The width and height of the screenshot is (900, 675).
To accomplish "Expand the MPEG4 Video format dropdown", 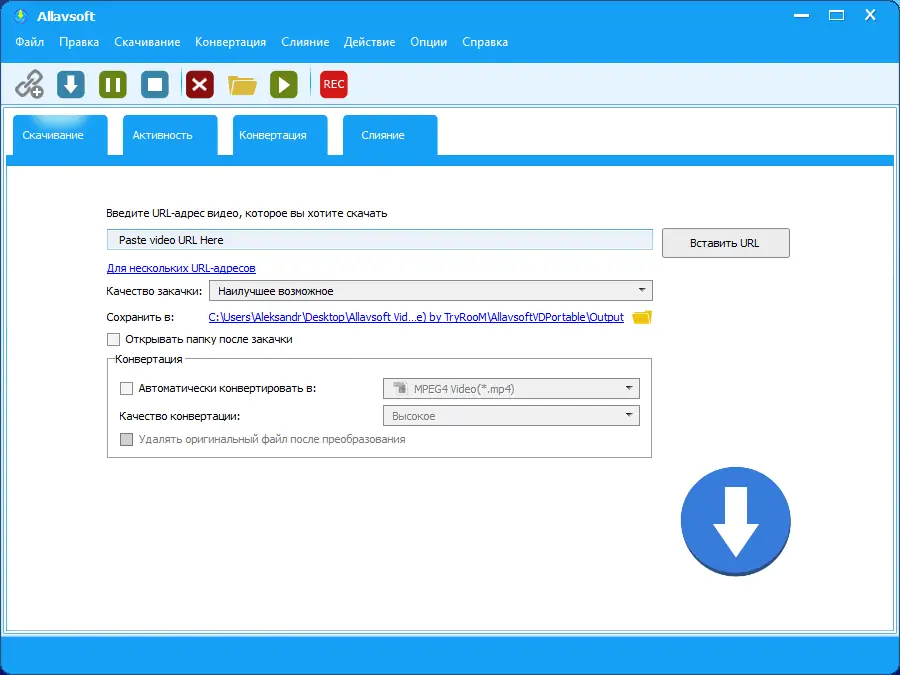I will click(x=629, y=388).
